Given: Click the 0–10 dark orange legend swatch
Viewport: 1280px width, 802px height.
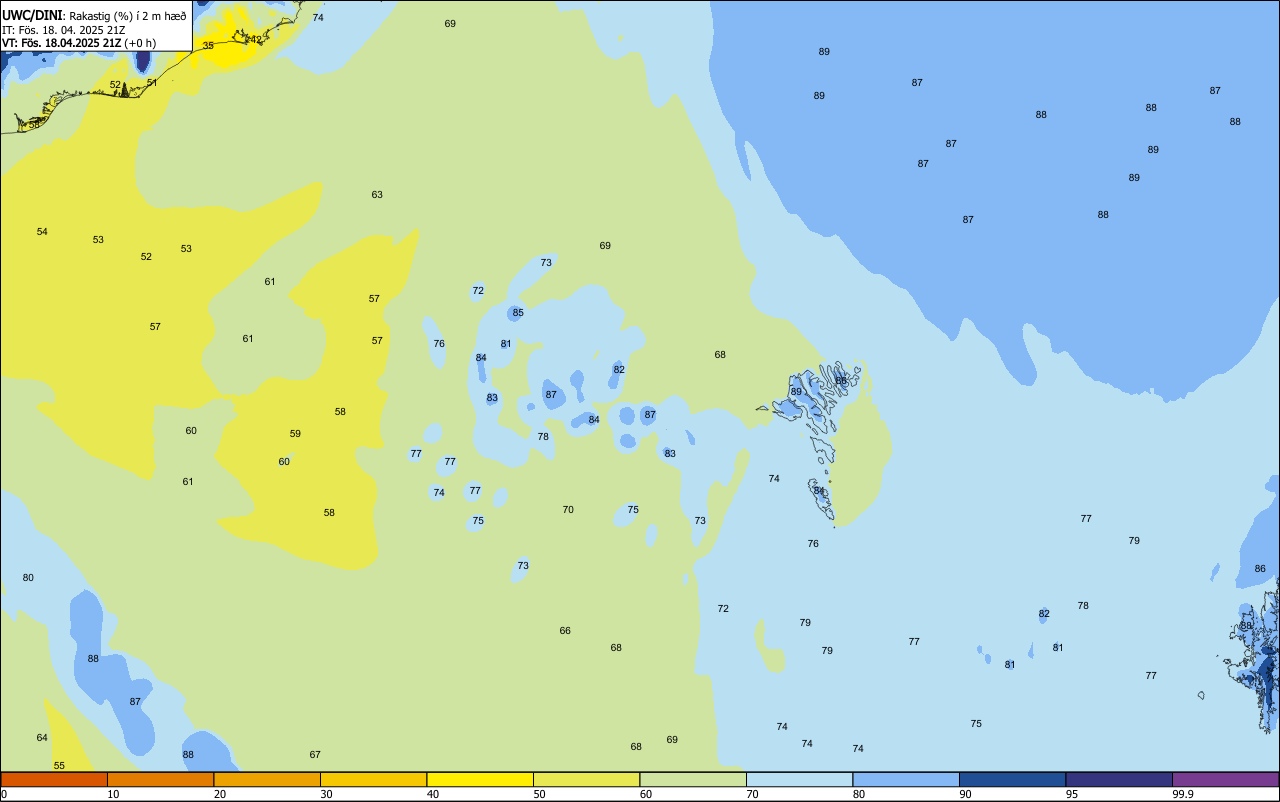Looking at the screenshot, I should [54, 779].
